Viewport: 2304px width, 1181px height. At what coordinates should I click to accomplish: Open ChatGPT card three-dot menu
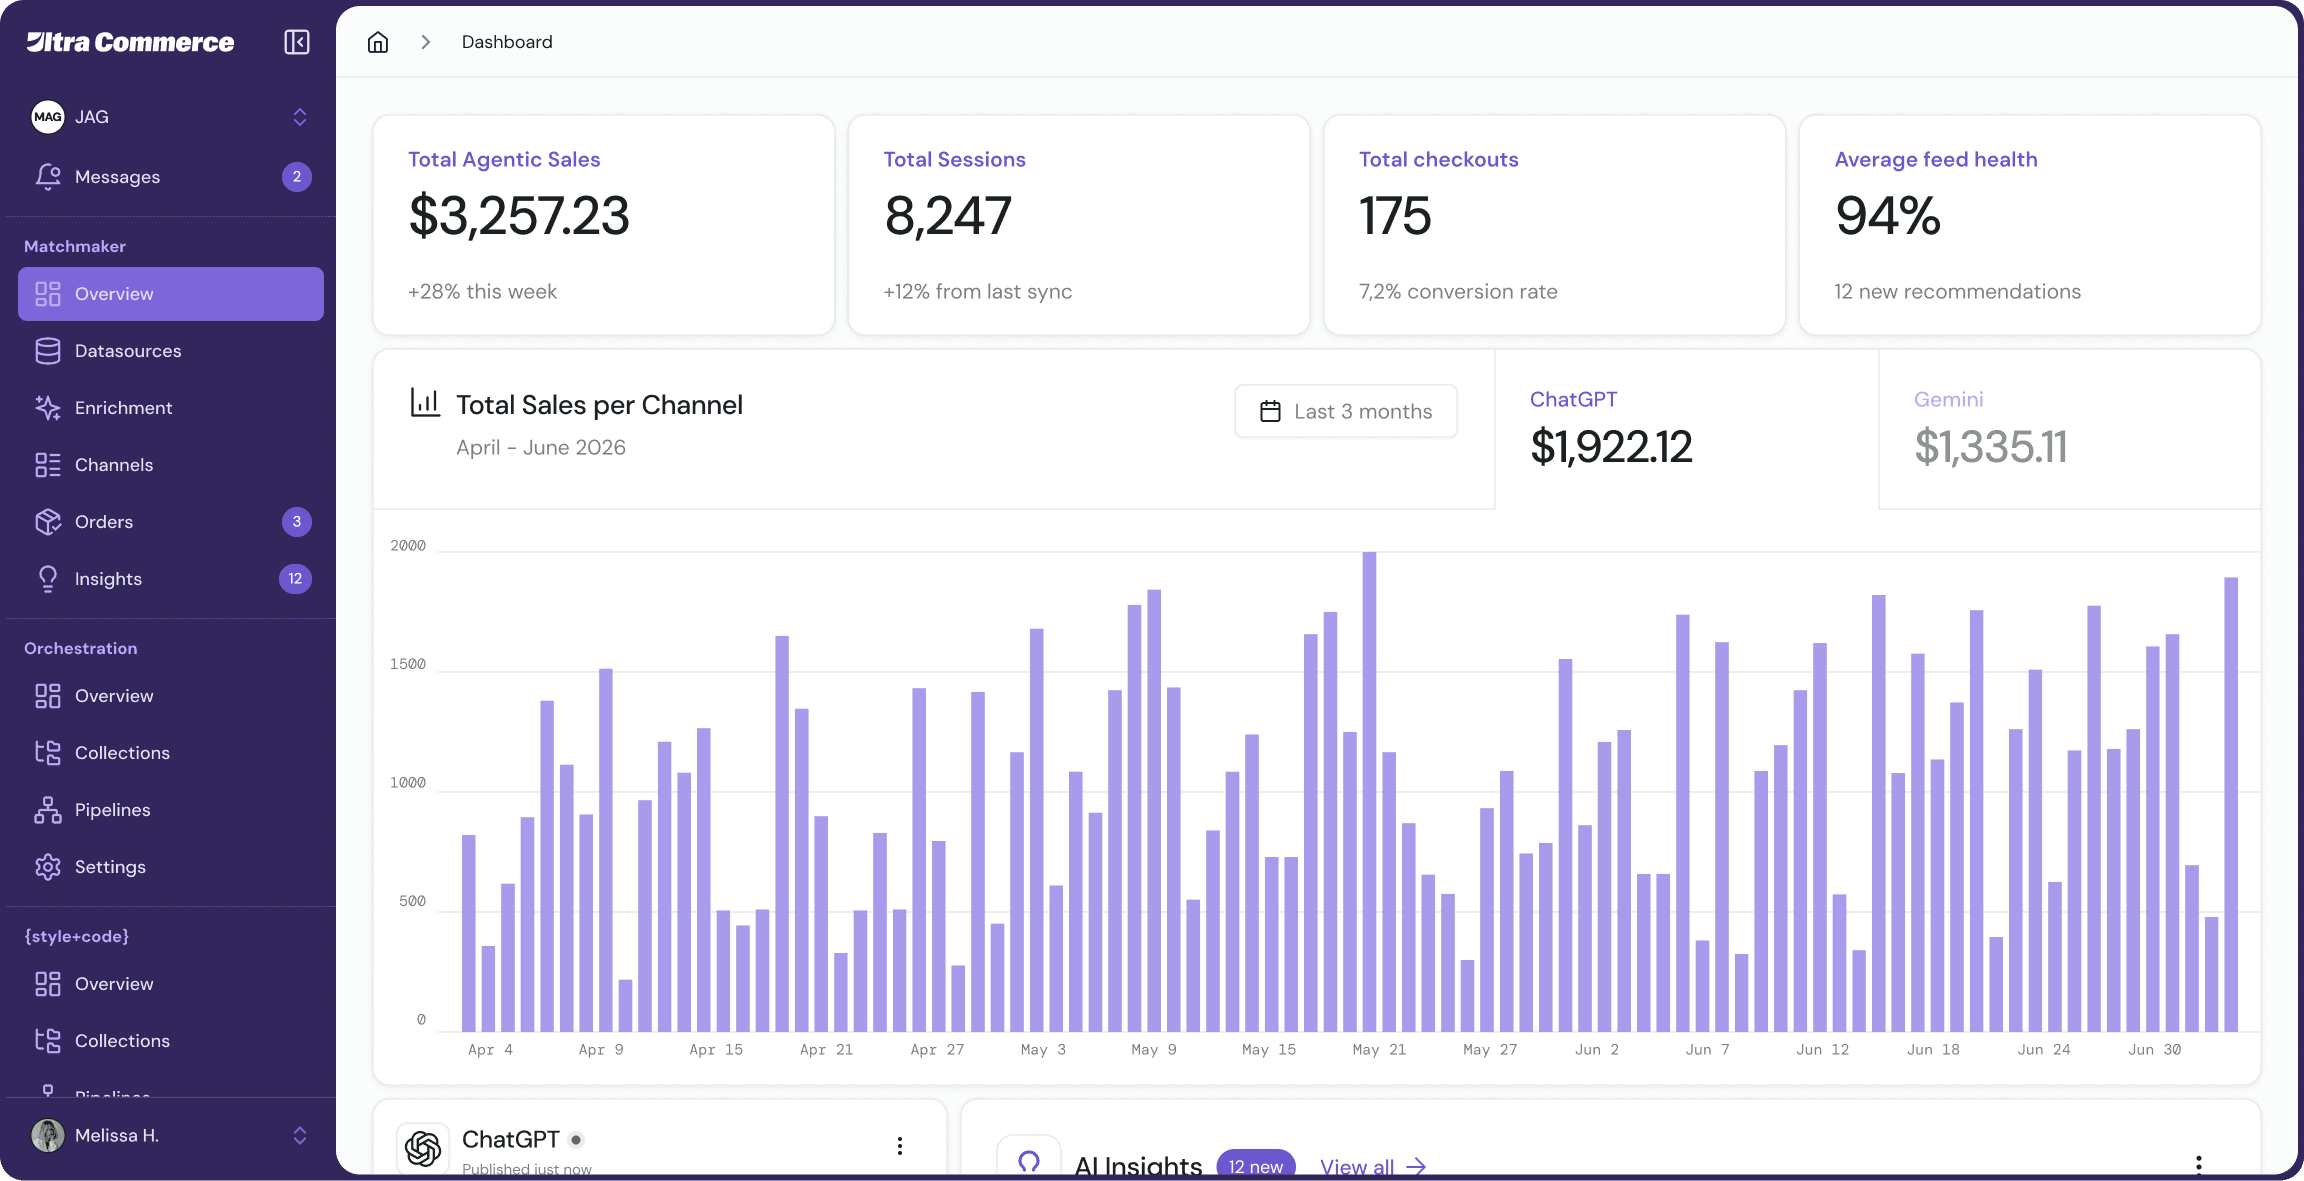pos(899,1146)
